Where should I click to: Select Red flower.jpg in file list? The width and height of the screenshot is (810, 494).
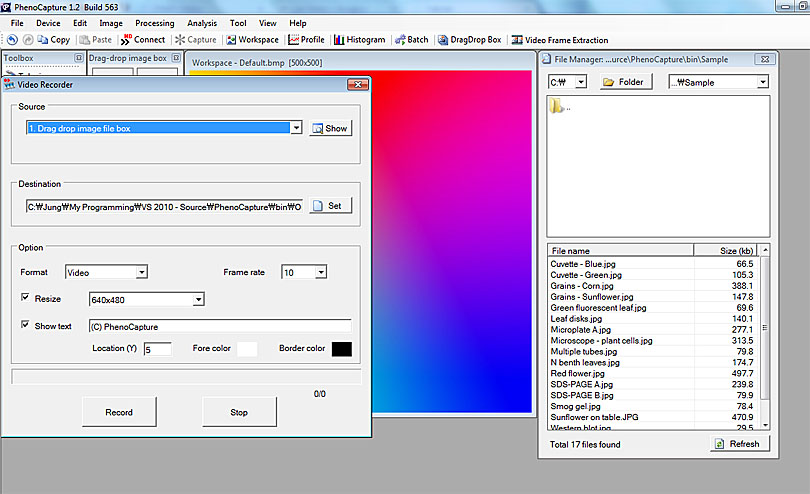point(574,373)
